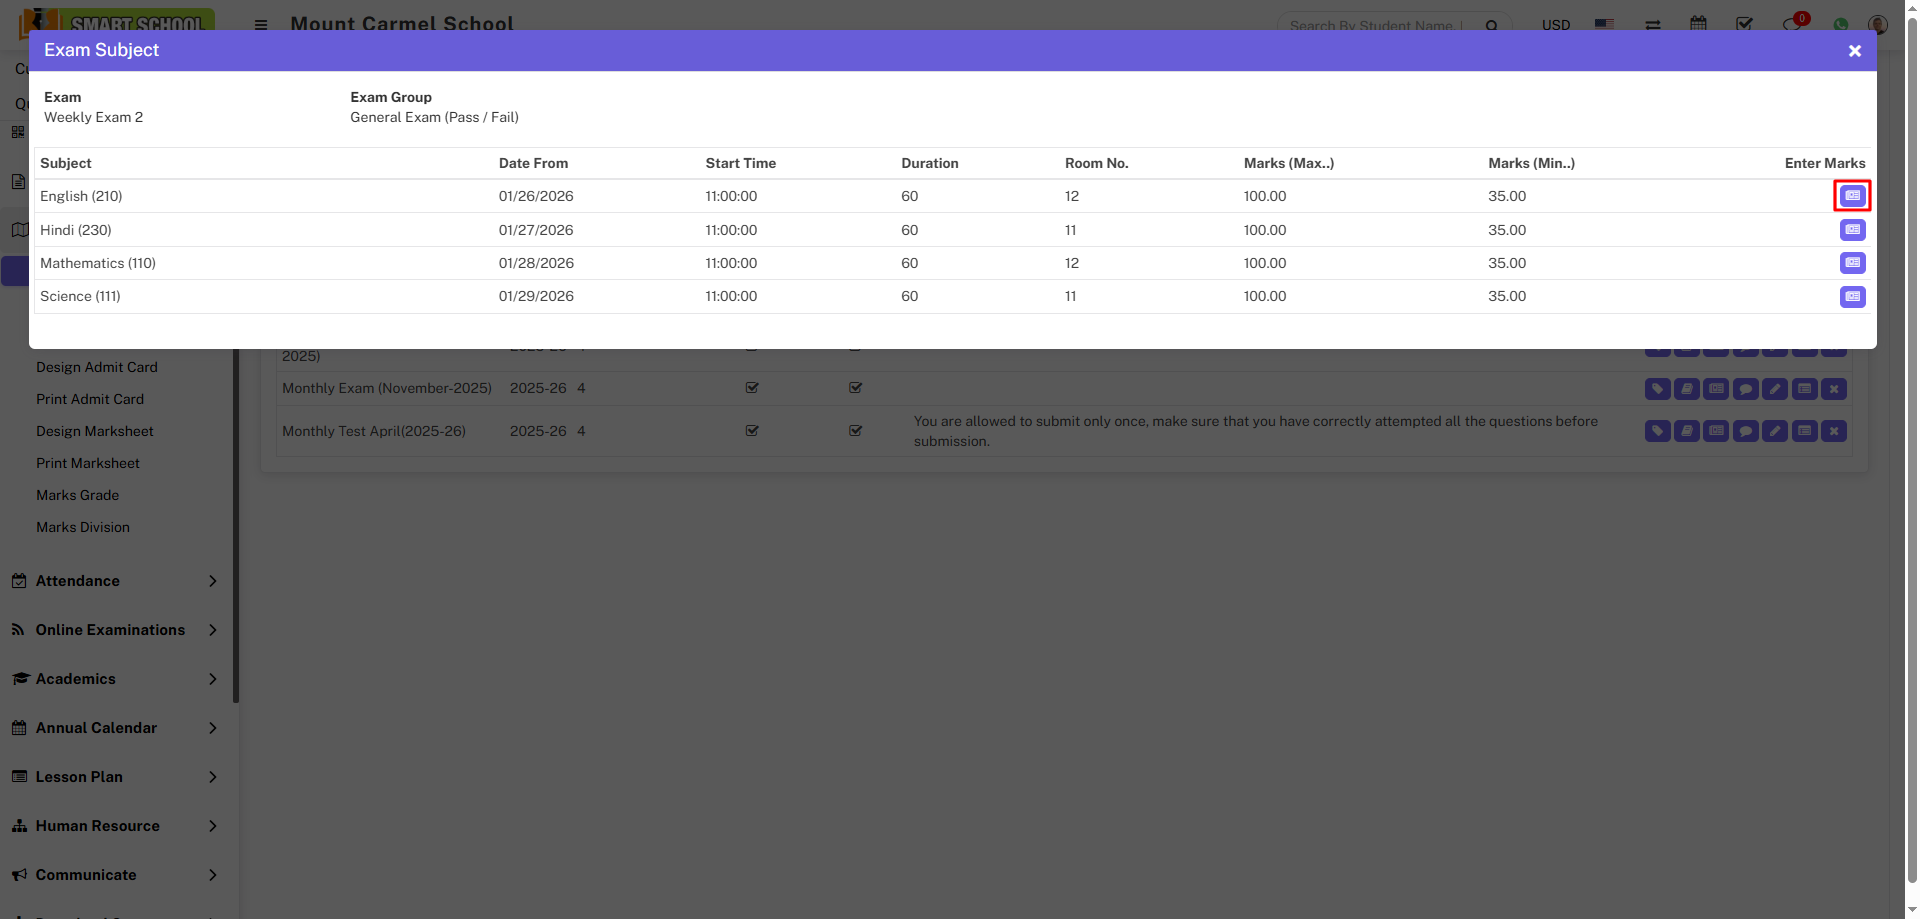Click the WhatsApp icon in the header
The height and width of the screenshot is (919, 1920).
pyautogui.click(x=1840, y=24)
